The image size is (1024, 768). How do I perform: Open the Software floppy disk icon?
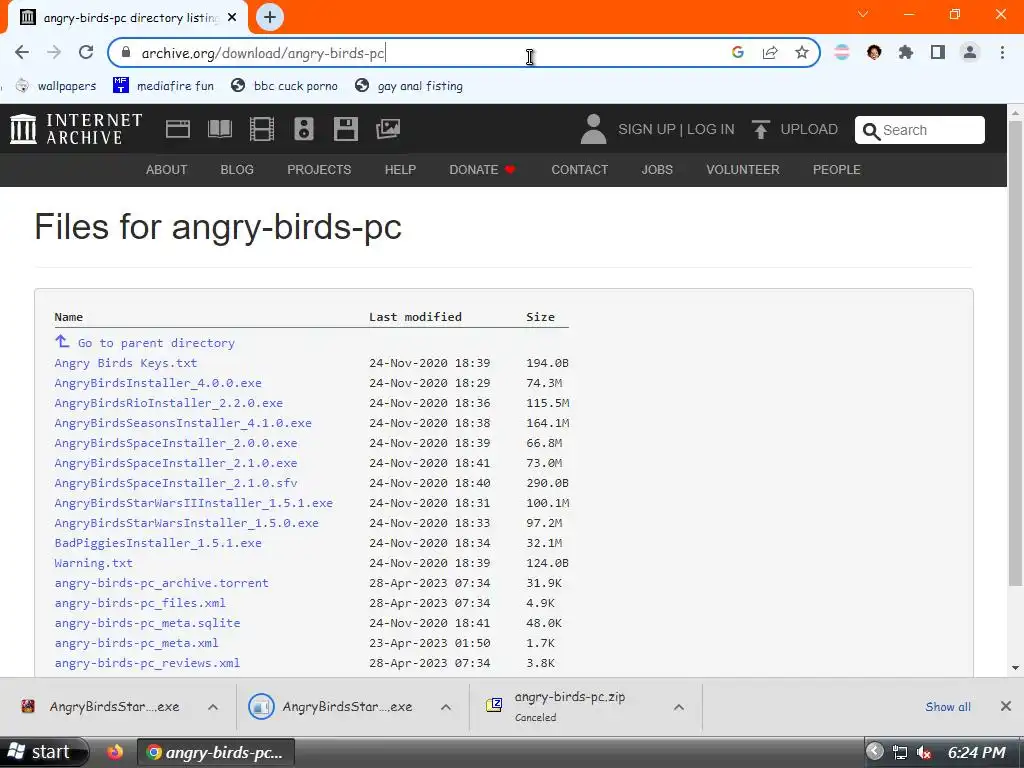click(x=345, y=129)
